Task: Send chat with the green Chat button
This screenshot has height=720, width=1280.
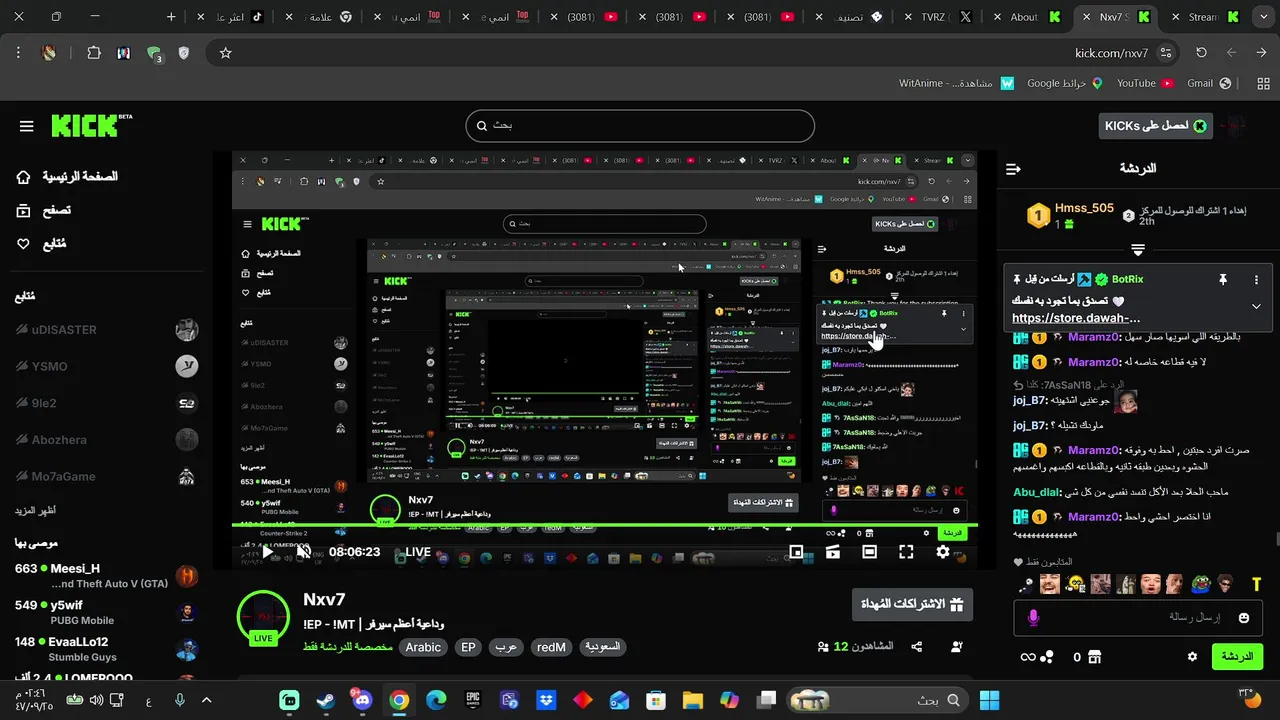Action: (1237, 657)
